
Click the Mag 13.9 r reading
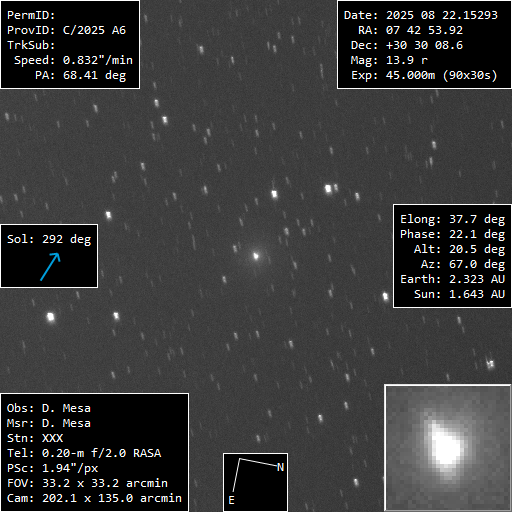pos(389,60)
